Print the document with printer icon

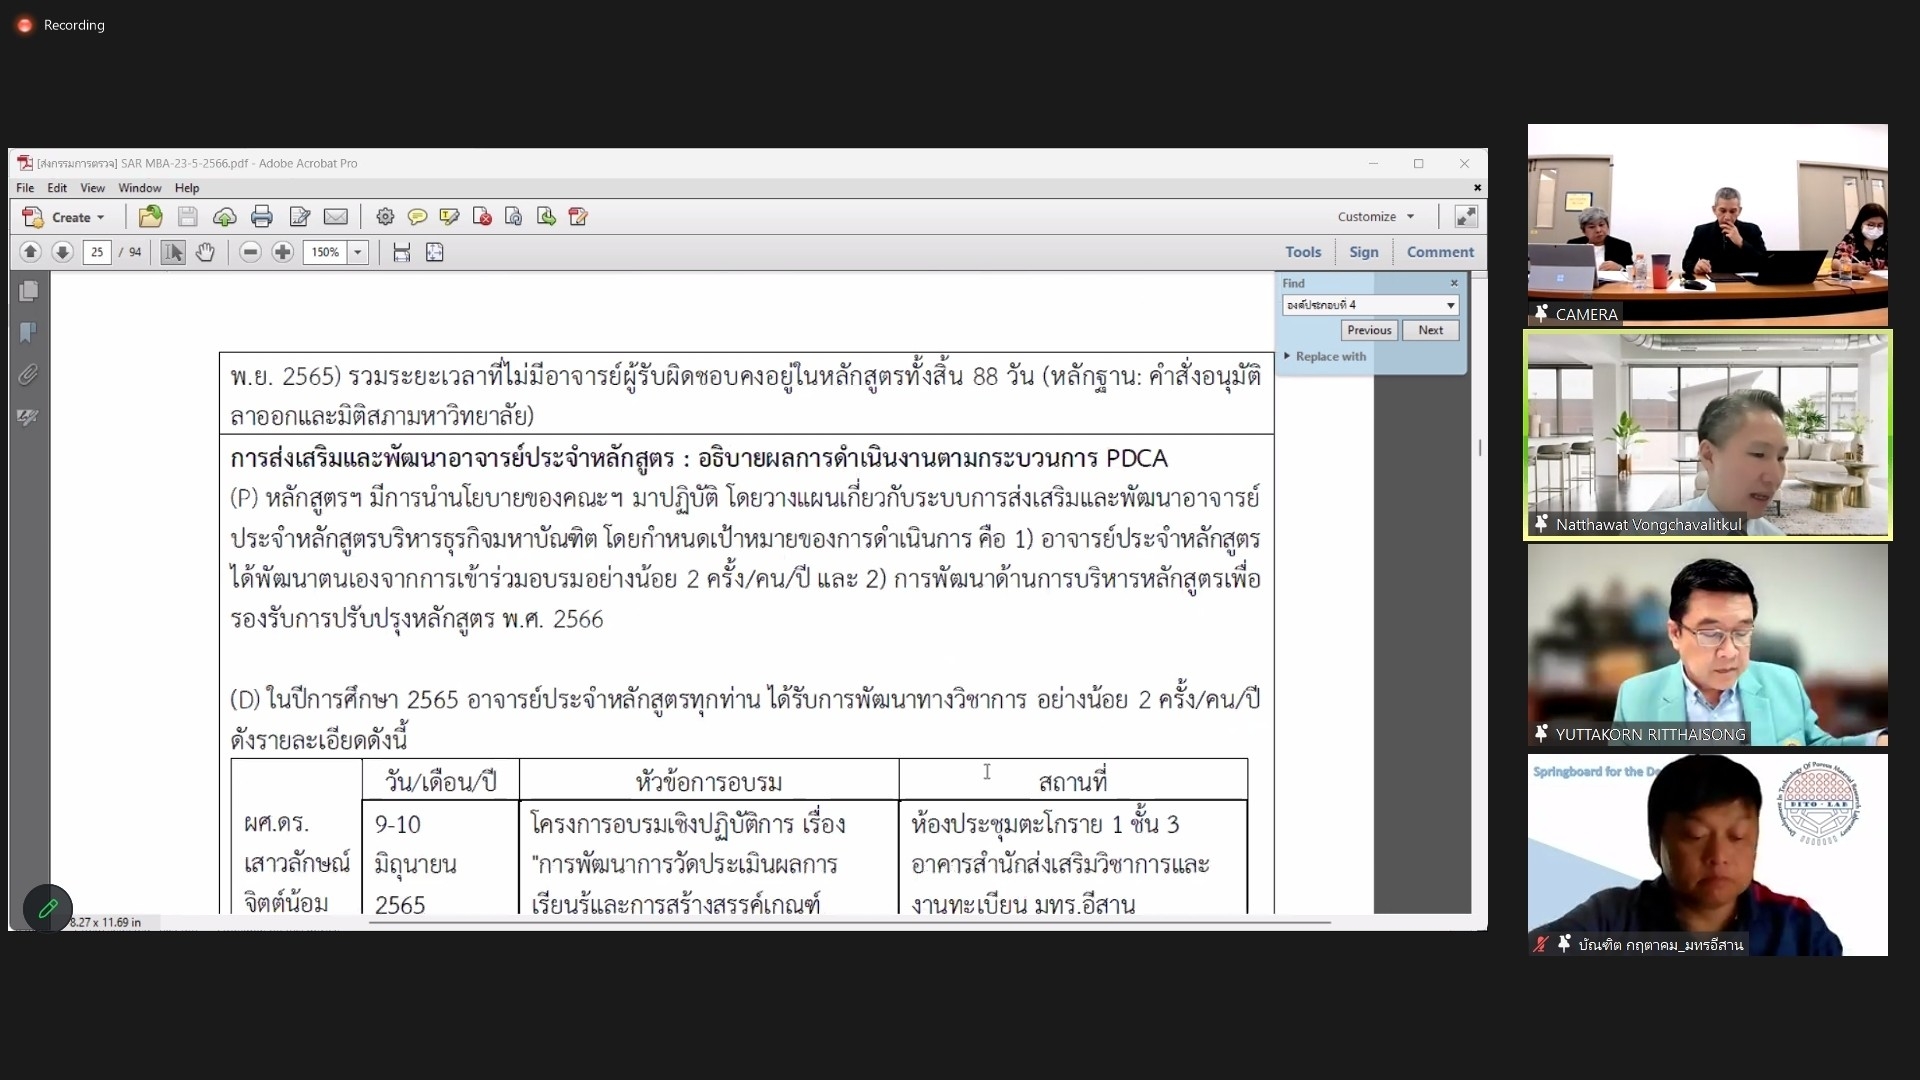pyautogui.click(x=262, y=217)
